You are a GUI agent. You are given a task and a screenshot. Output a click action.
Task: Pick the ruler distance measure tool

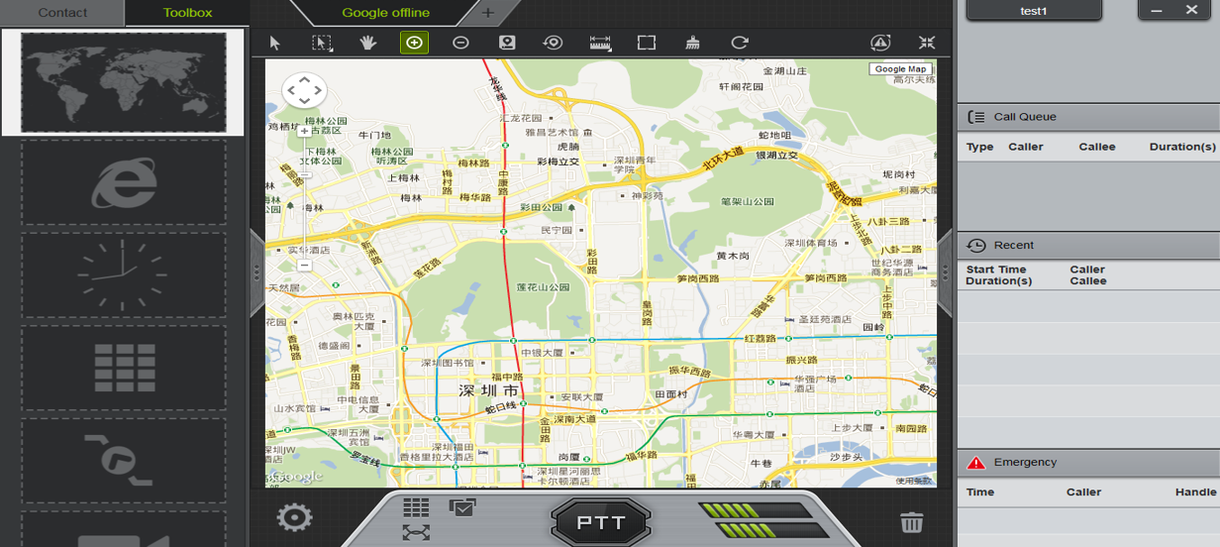[x=600, y=43]
